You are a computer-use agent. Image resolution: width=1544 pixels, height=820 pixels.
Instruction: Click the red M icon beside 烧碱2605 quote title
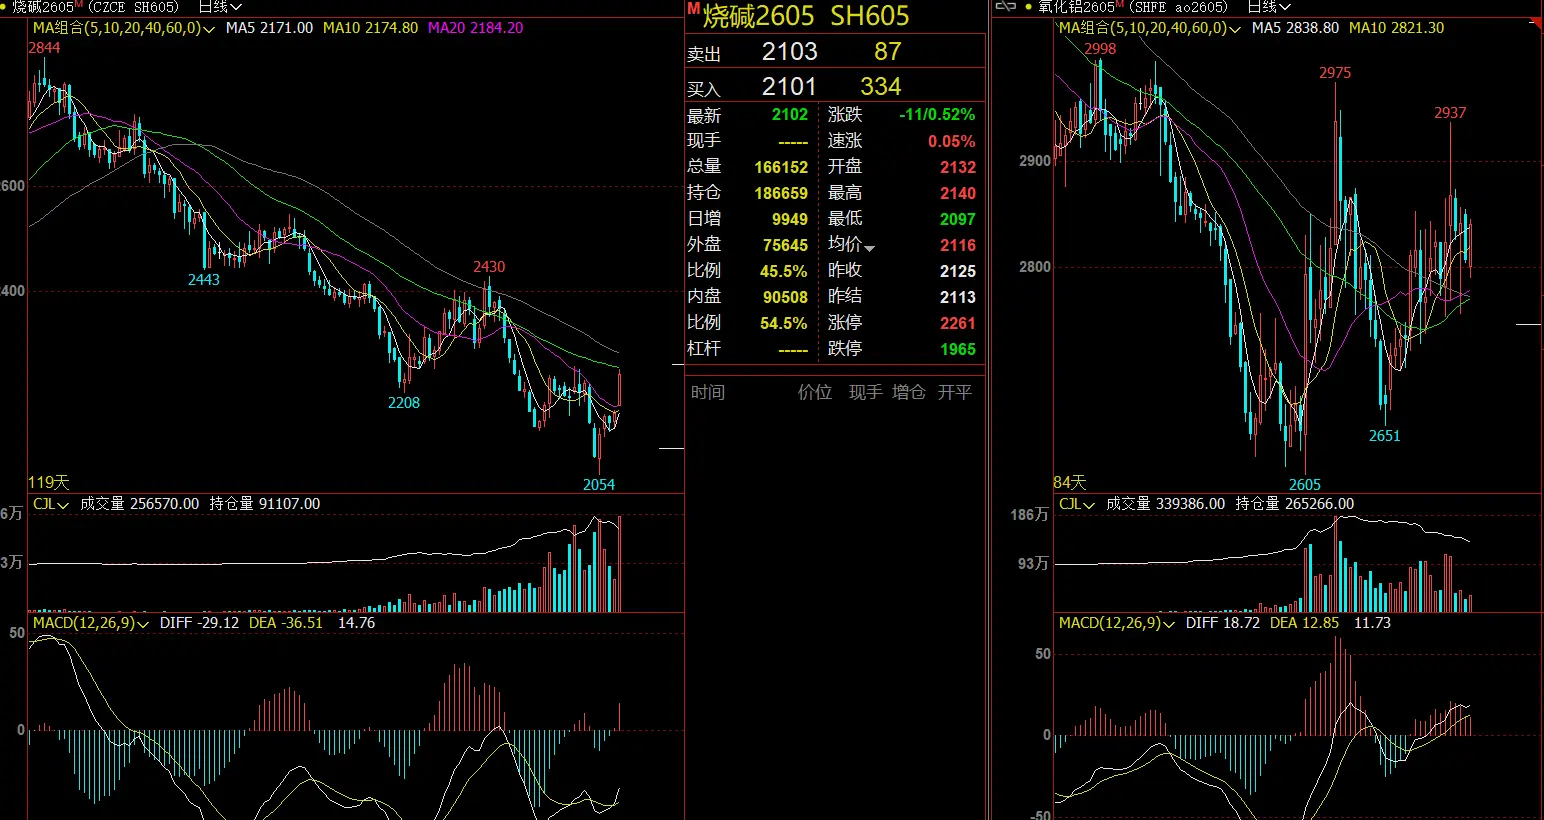point(693,8)
